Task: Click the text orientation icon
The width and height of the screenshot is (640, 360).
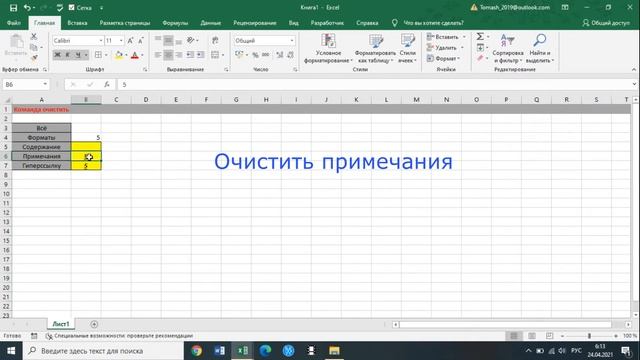Action: (x=190, y=40)
